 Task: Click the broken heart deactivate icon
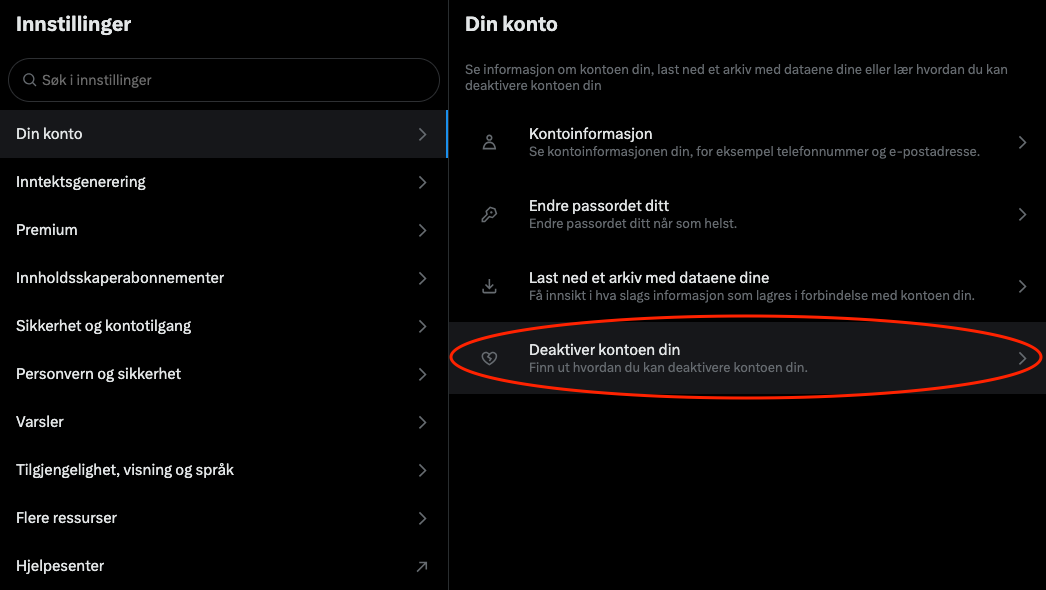(489, 358)
